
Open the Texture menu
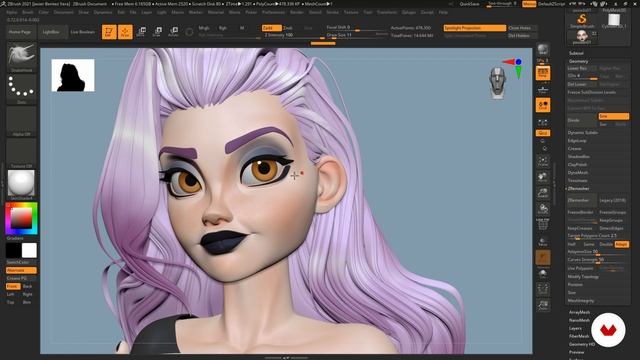[351, 12]
